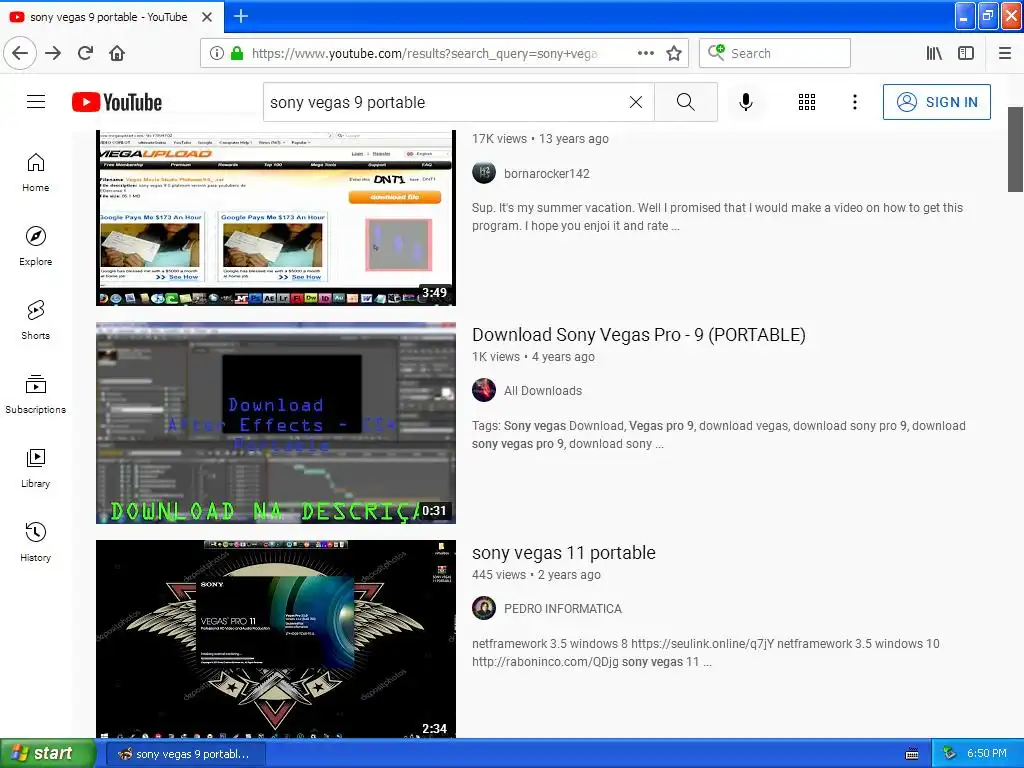Bookmark this page with the star
The image size is (1024, 768).
click(x=674, y=53)
